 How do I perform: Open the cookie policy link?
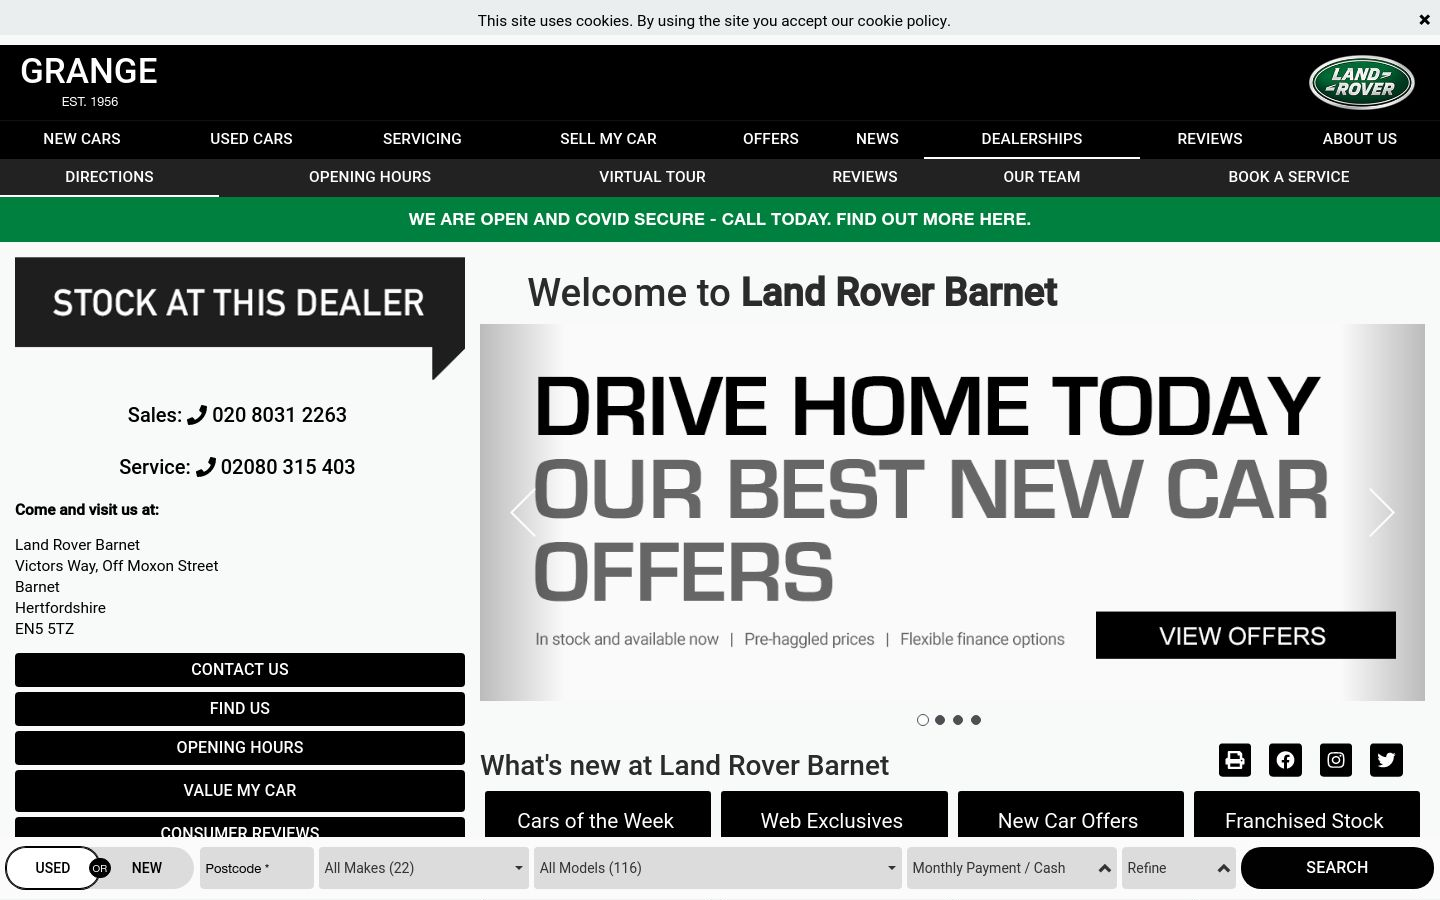(902, 20)
